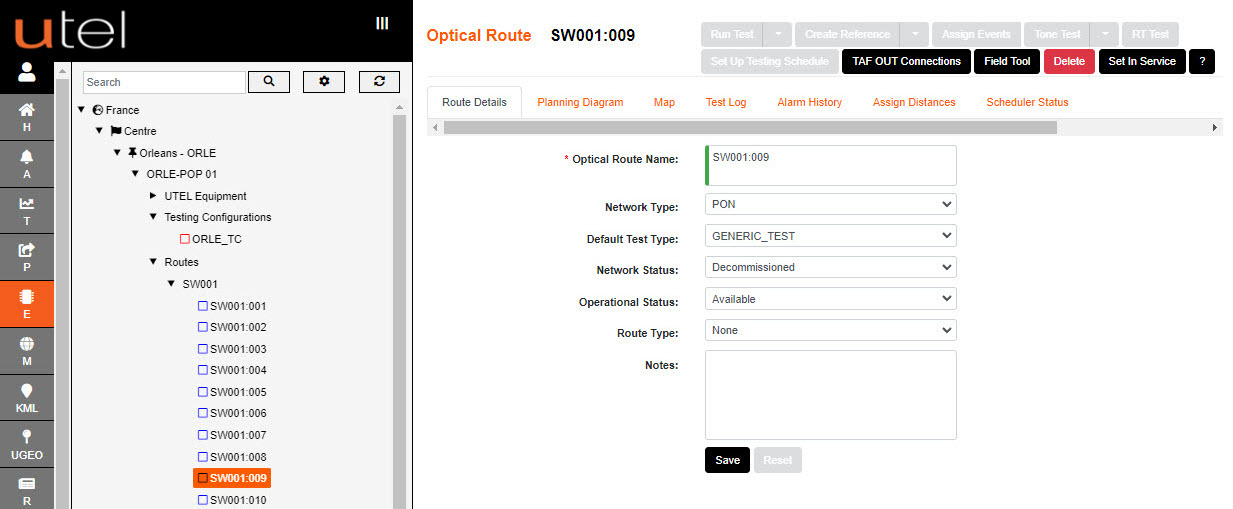Collapse the Centre tree node
Screen dimensions: 1233x509
pyautogui.click(x=99, y=131)
